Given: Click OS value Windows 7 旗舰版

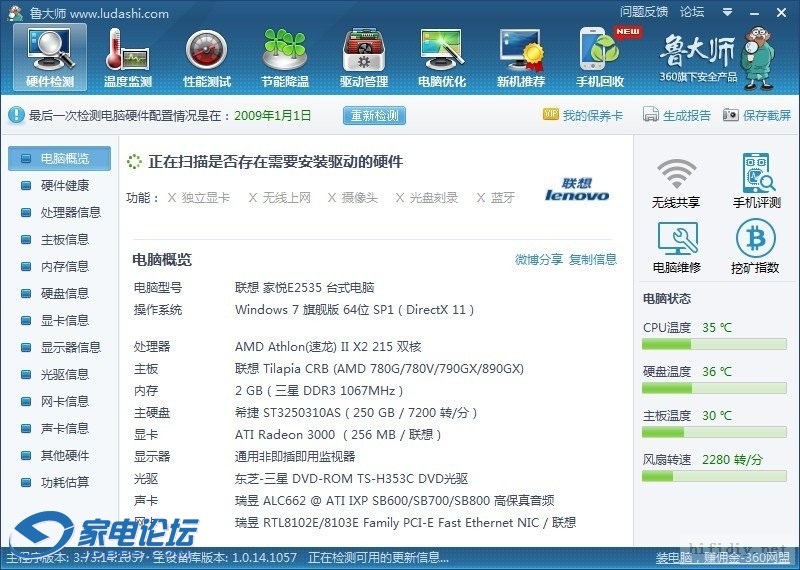Looking at the screenshot, I should (x=355, y=310).
